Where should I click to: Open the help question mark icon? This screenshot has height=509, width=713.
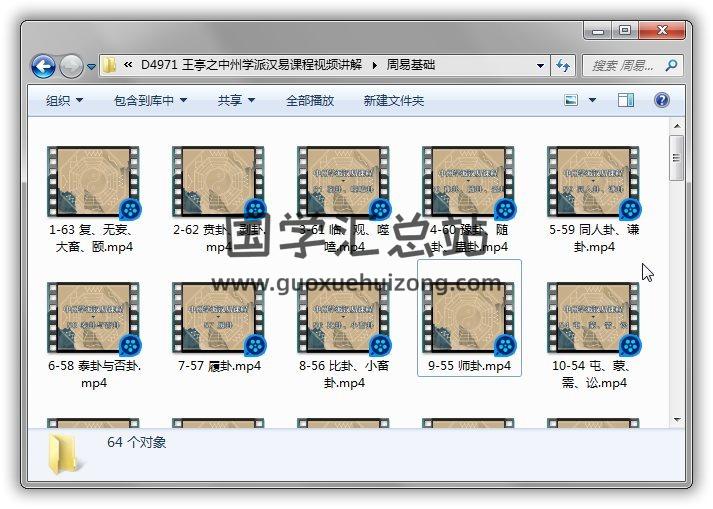tap(661, 100)
